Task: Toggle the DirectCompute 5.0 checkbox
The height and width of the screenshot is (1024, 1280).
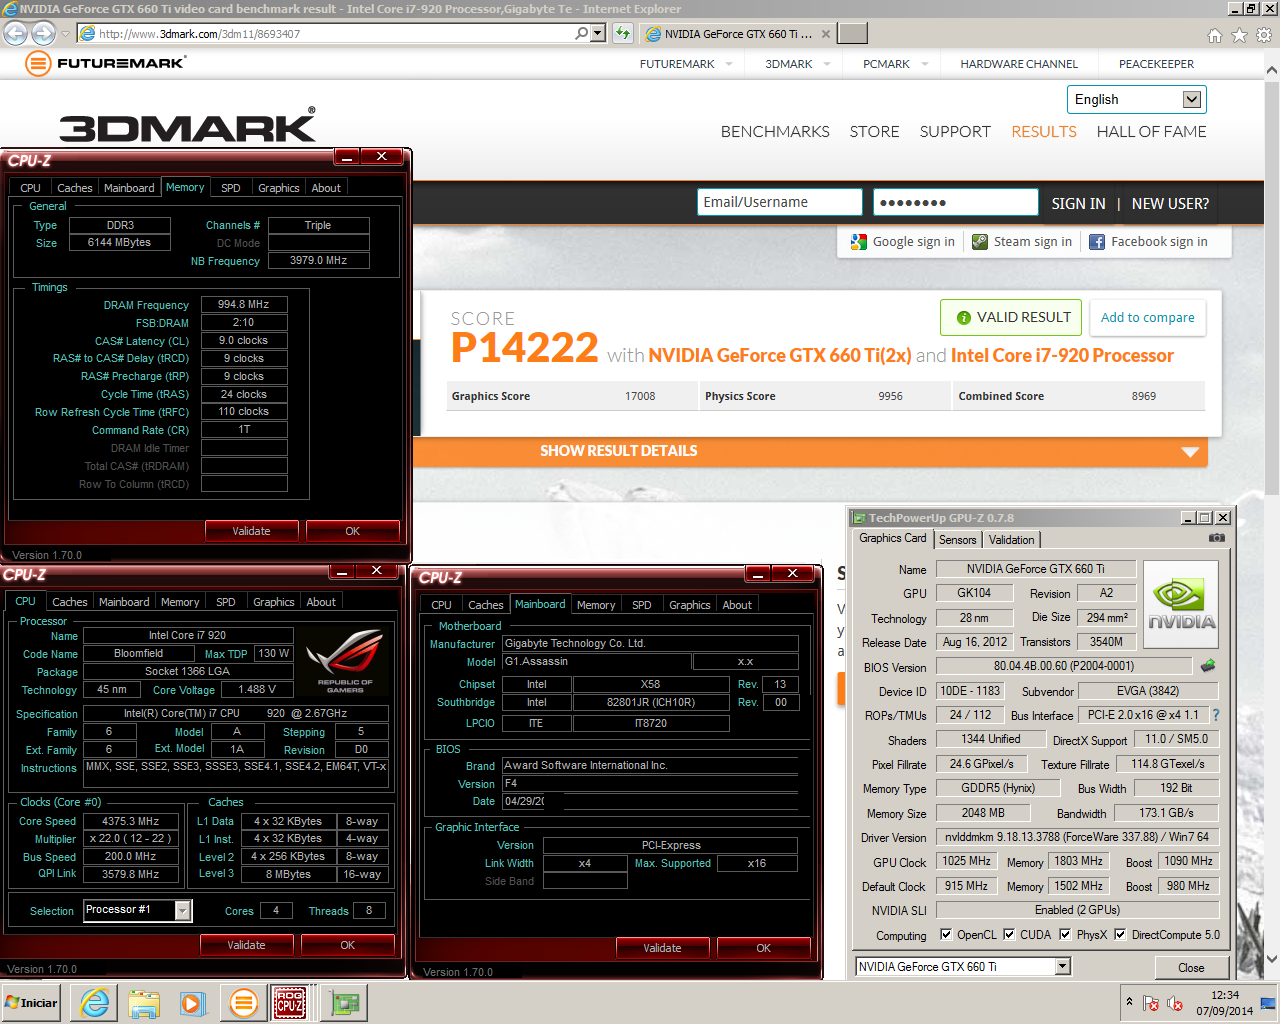Action: point(1120,935)
